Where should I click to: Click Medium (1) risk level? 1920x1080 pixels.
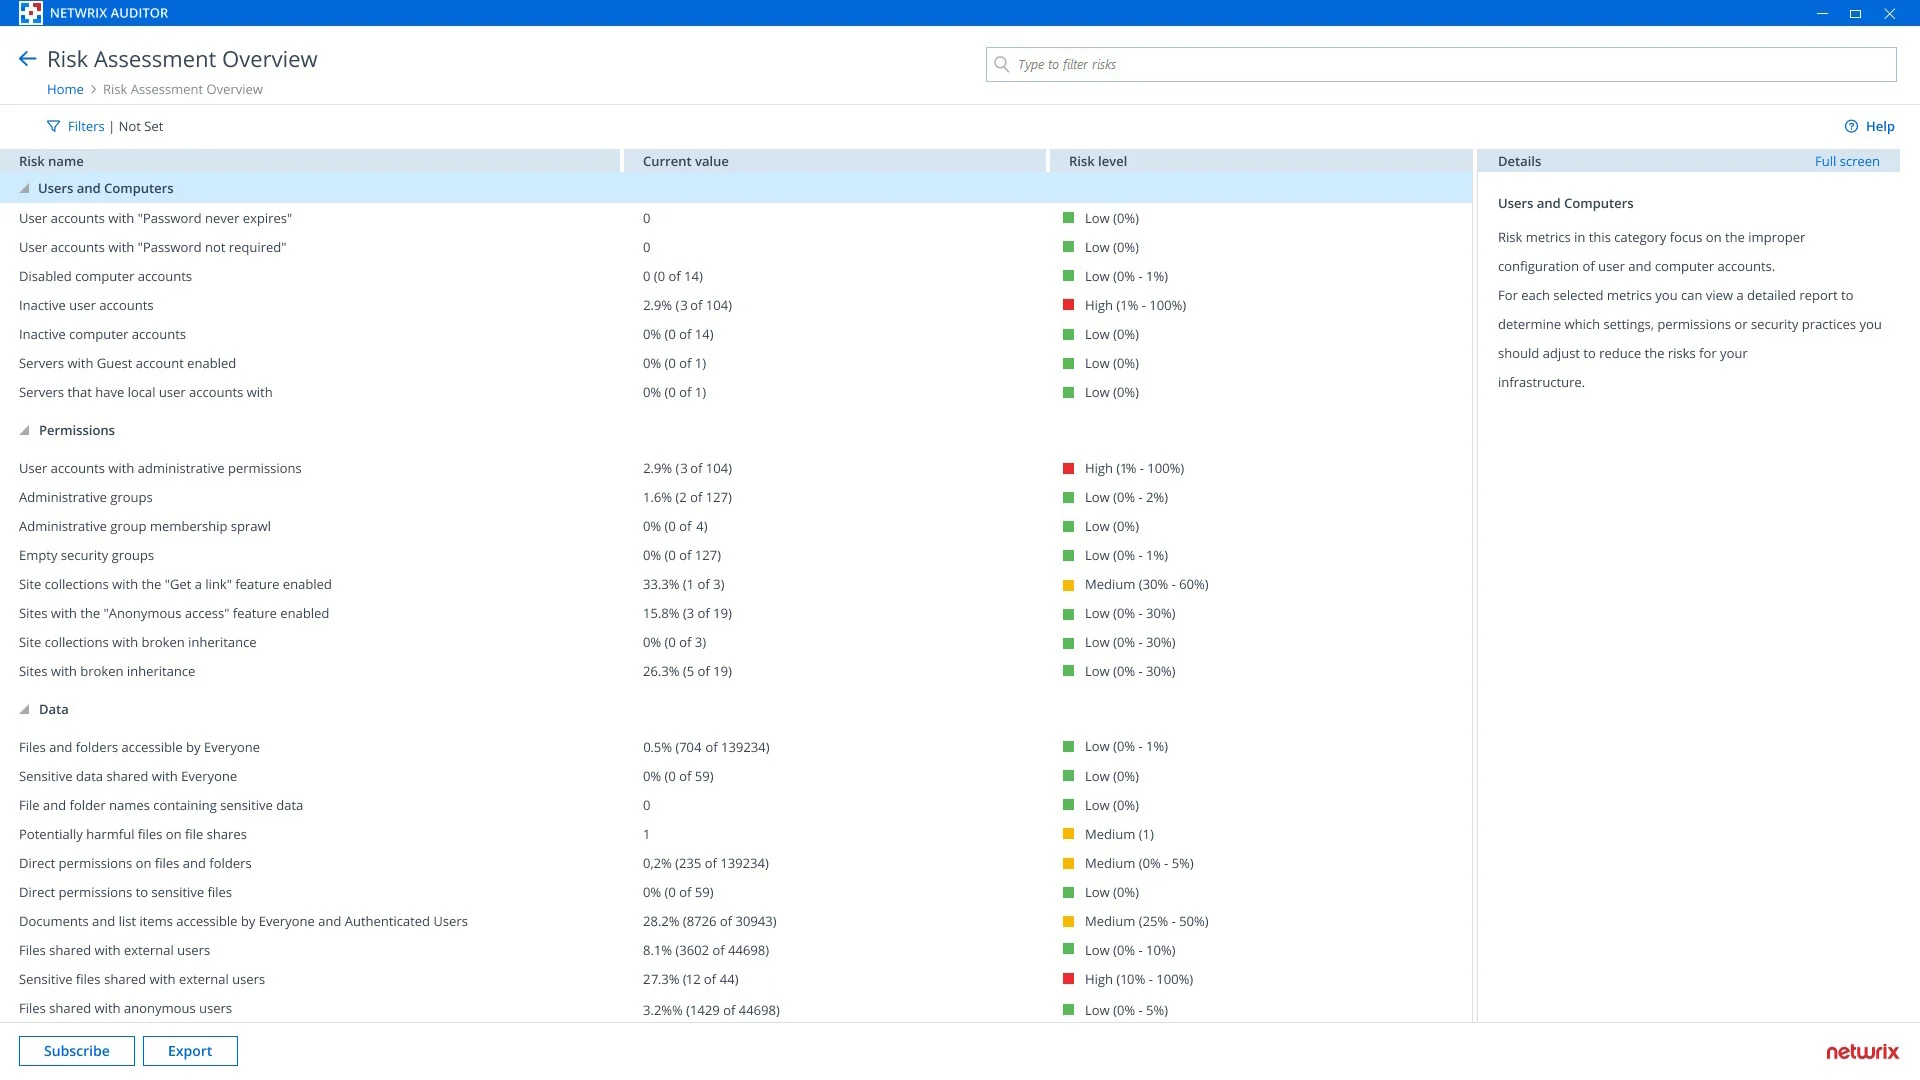click(x=1119, y=834)
